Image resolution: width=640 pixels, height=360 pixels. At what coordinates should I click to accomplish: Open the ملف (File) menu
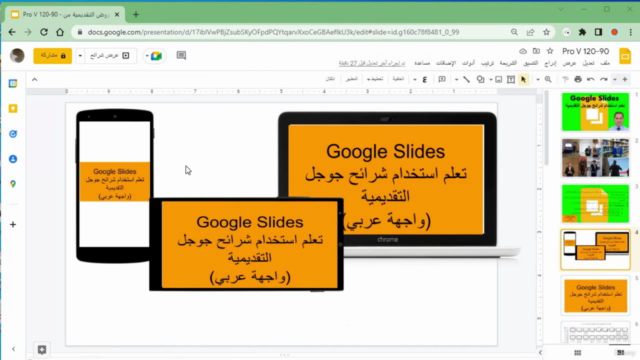click(x=605, y=63)
